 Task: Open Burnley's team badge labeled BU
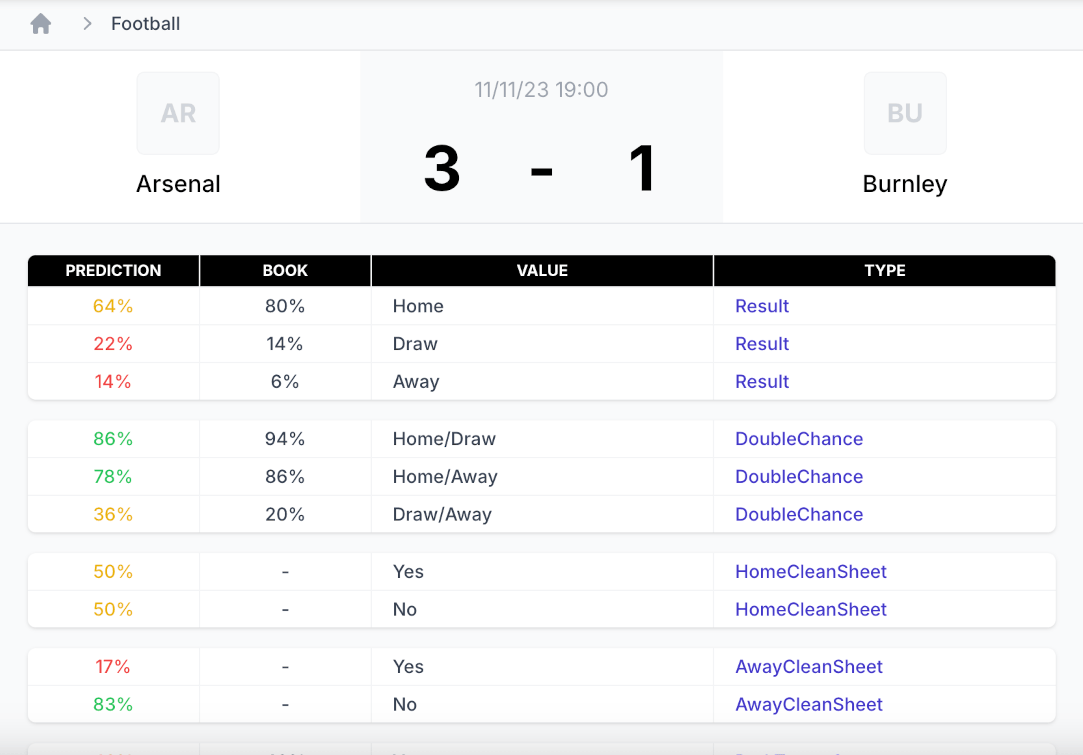point(905,113)
